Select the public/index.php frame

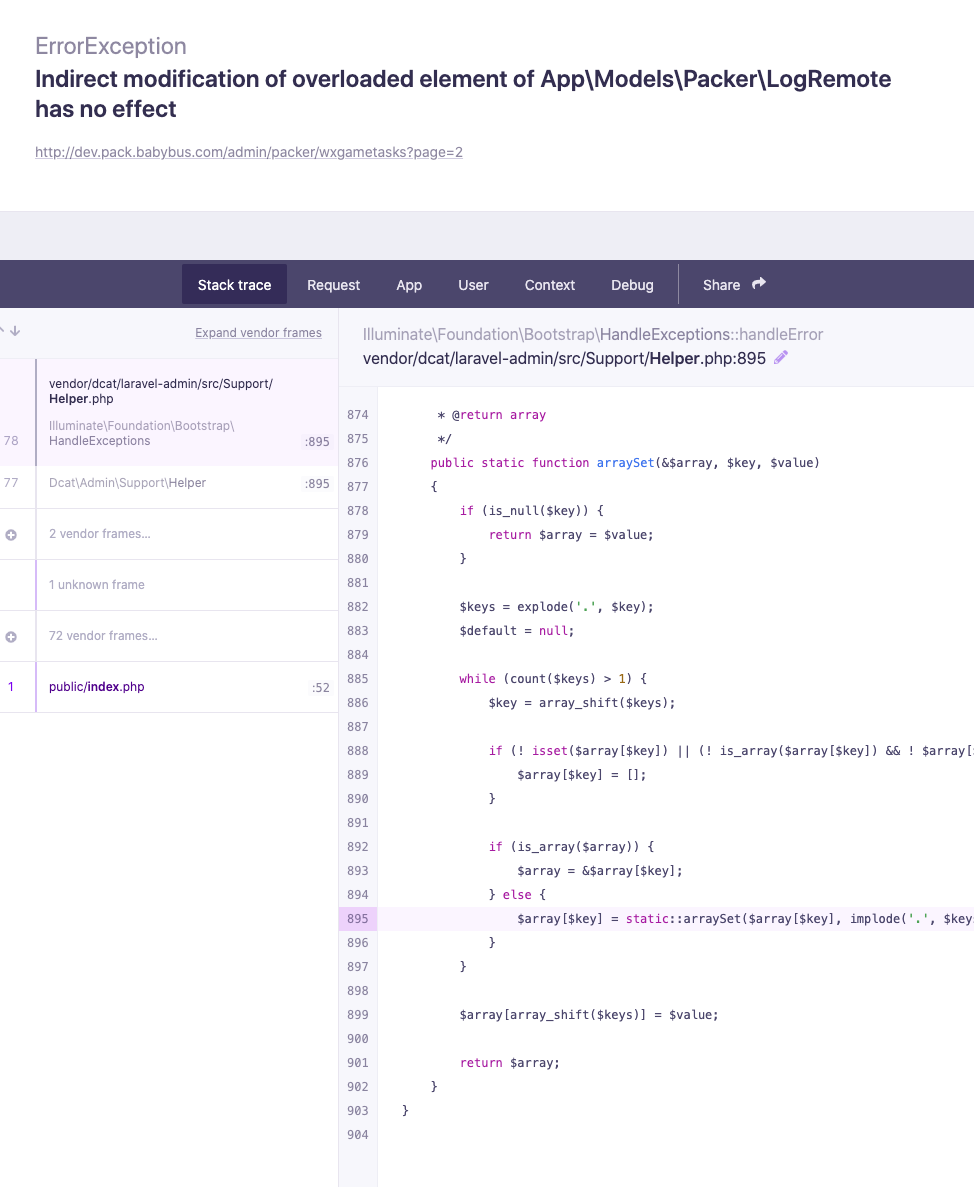[169, 687]
